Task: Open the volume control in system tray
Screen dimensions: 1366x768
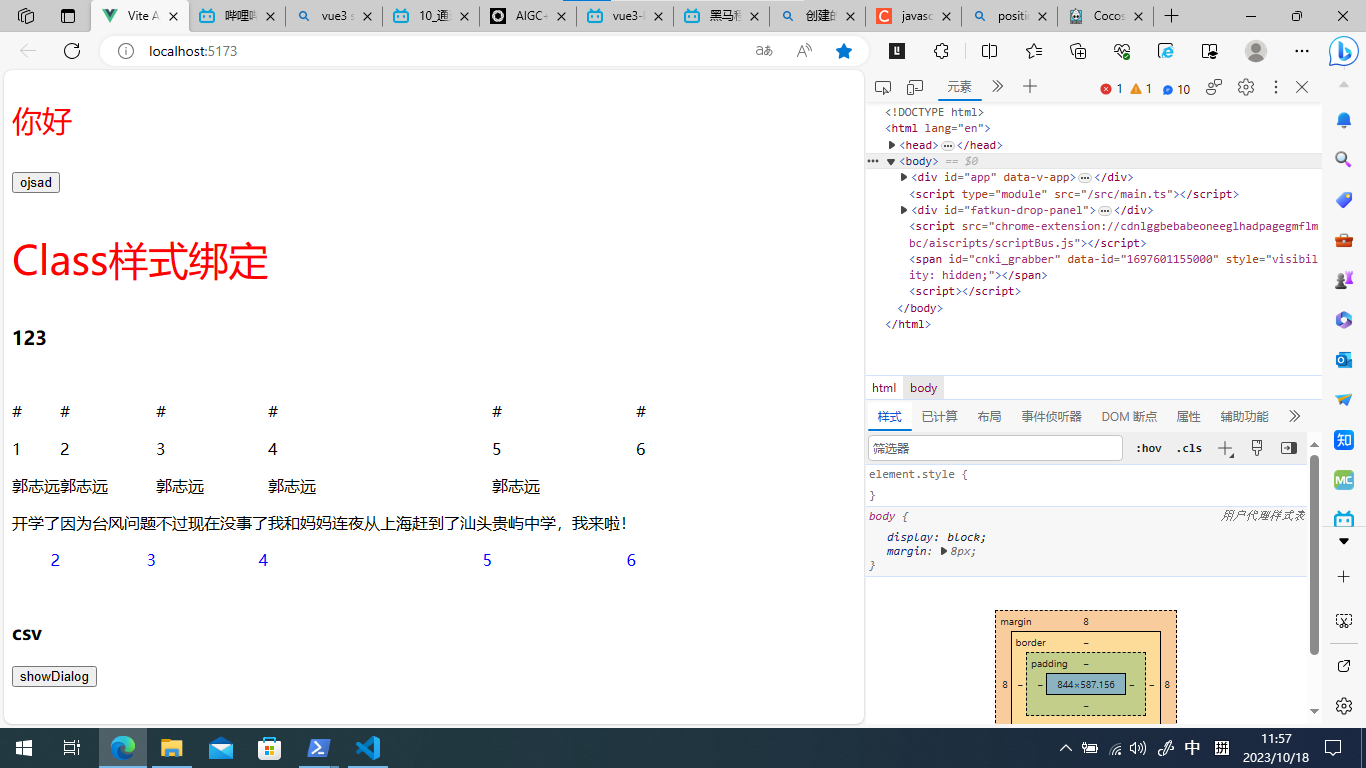Action: [x=1137, y=748]
